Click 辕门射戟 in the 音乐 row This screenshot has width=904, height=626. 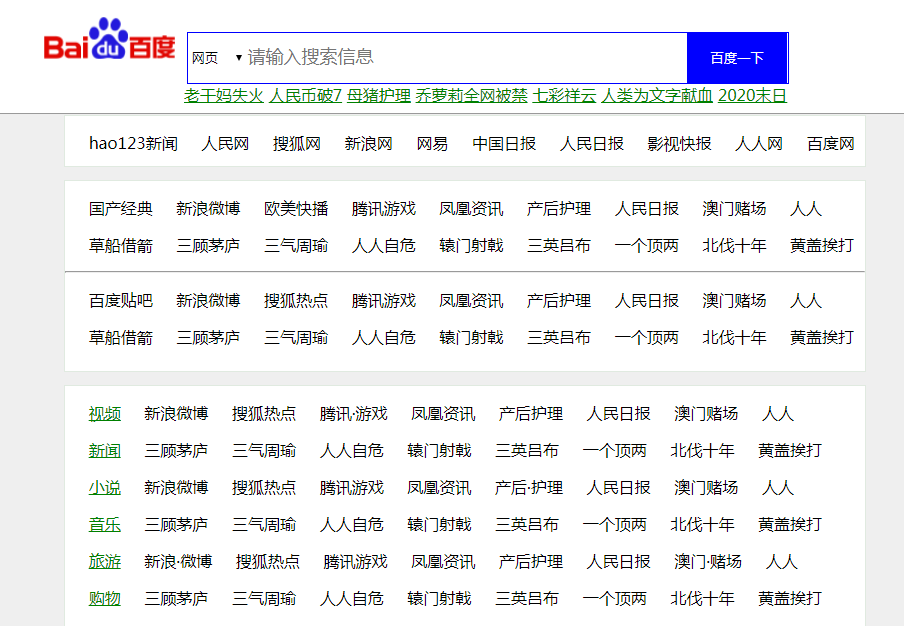pos(439,525)
